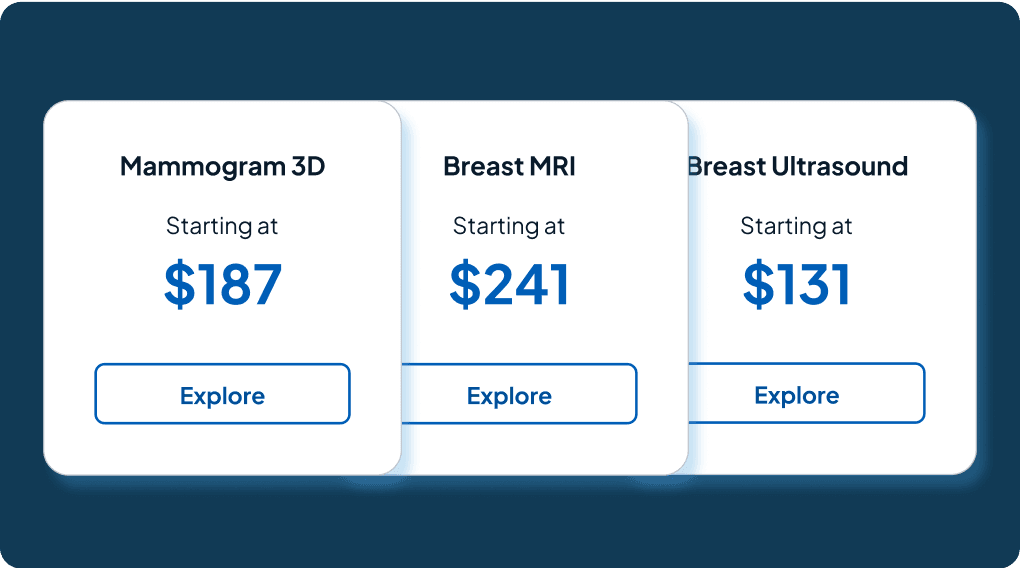Click Starting at label above $131
This screenshot has height=568, width=1020.
point(796,226)
